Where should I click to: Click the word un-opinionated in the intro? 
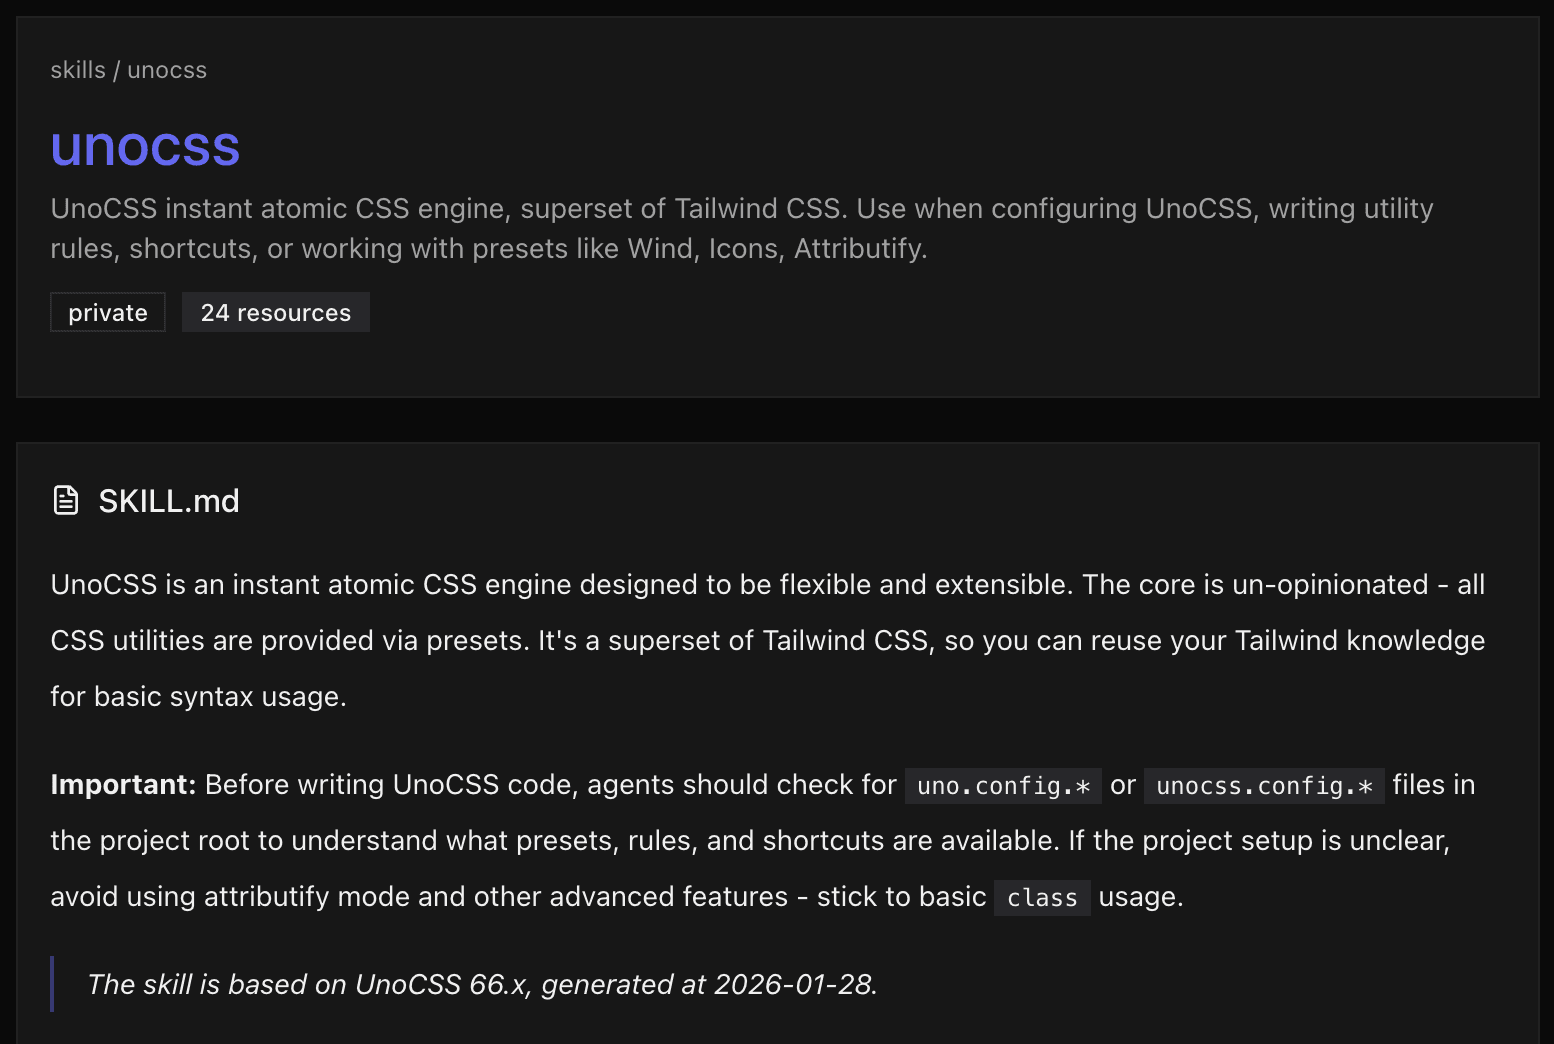[x=1330, y=585]
